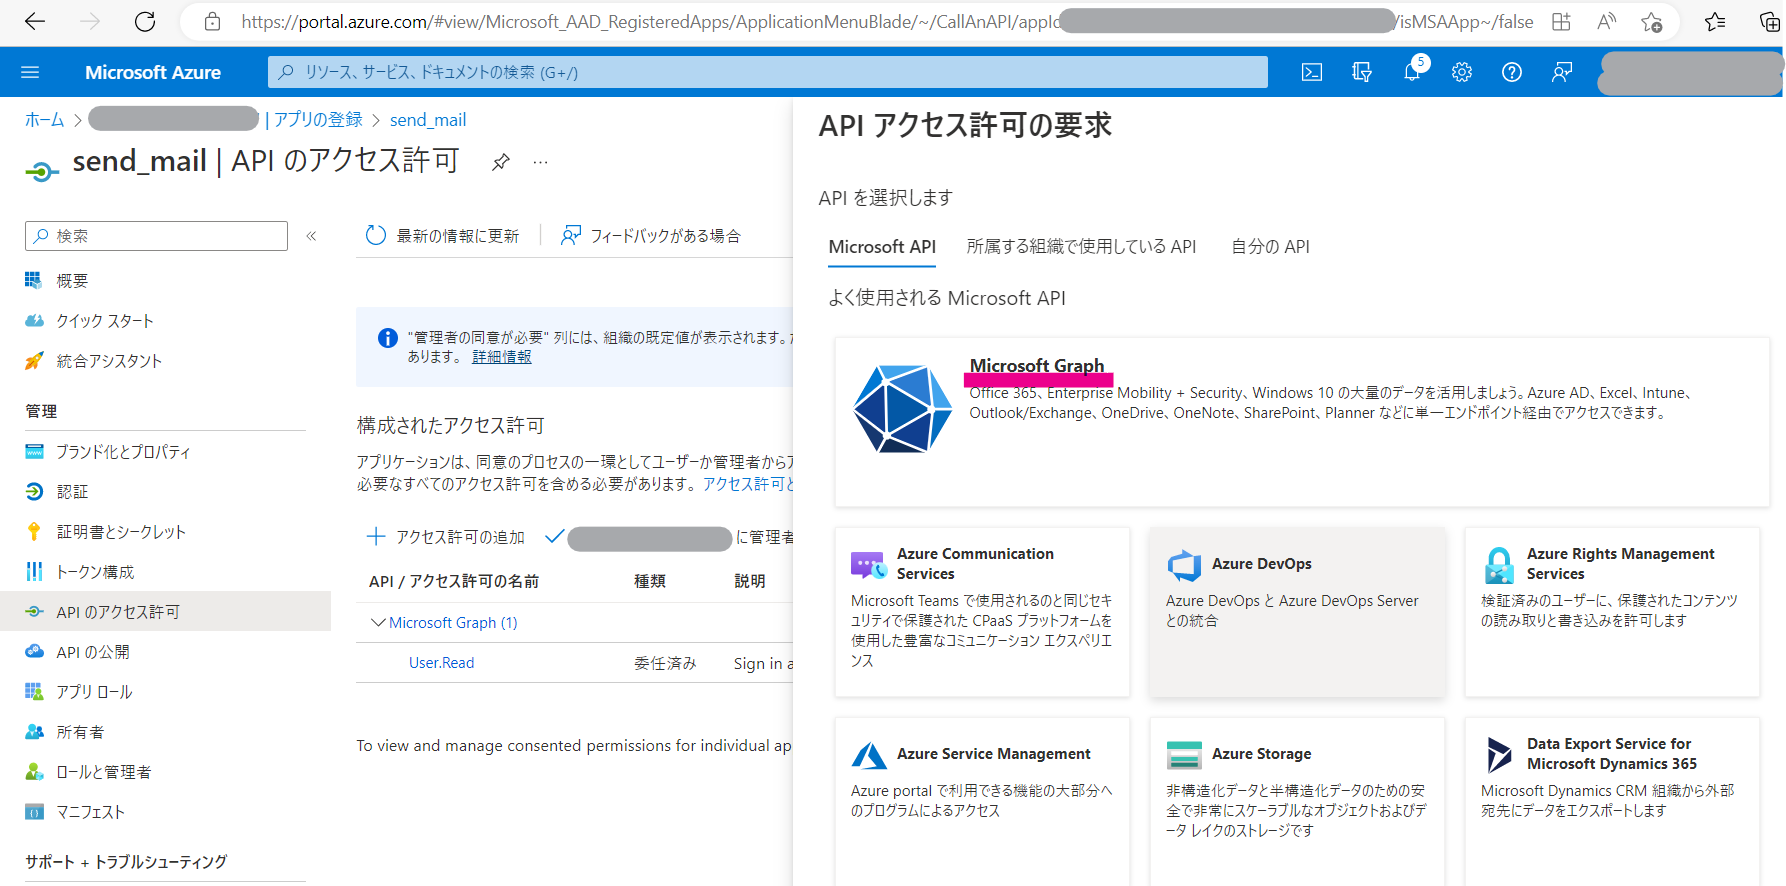View site info lock icon in address bar
Viewport: 1786px width, 886px height.
coord(212,21)
